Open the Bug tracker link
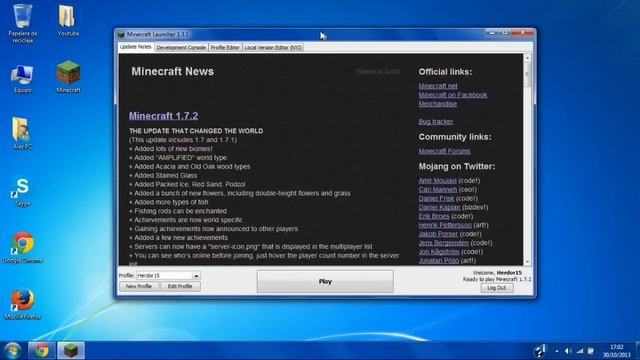The height and width of the screenshot is (360, 640). (x=436, y=122)
